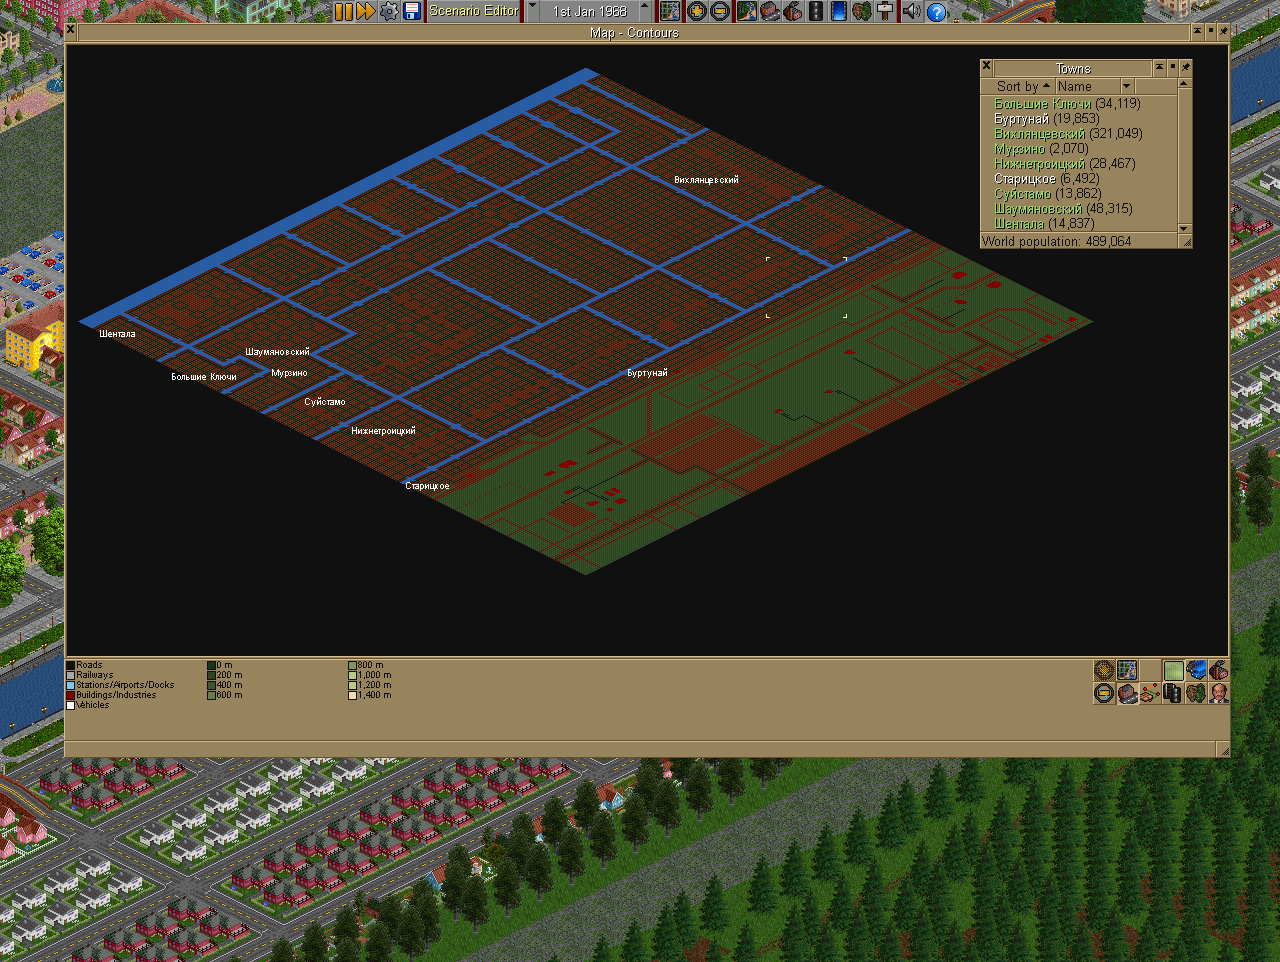Screen dimensions: 1280x962
Task: Click the dropdown arrow beside Name
Action: click(1126, 86)
